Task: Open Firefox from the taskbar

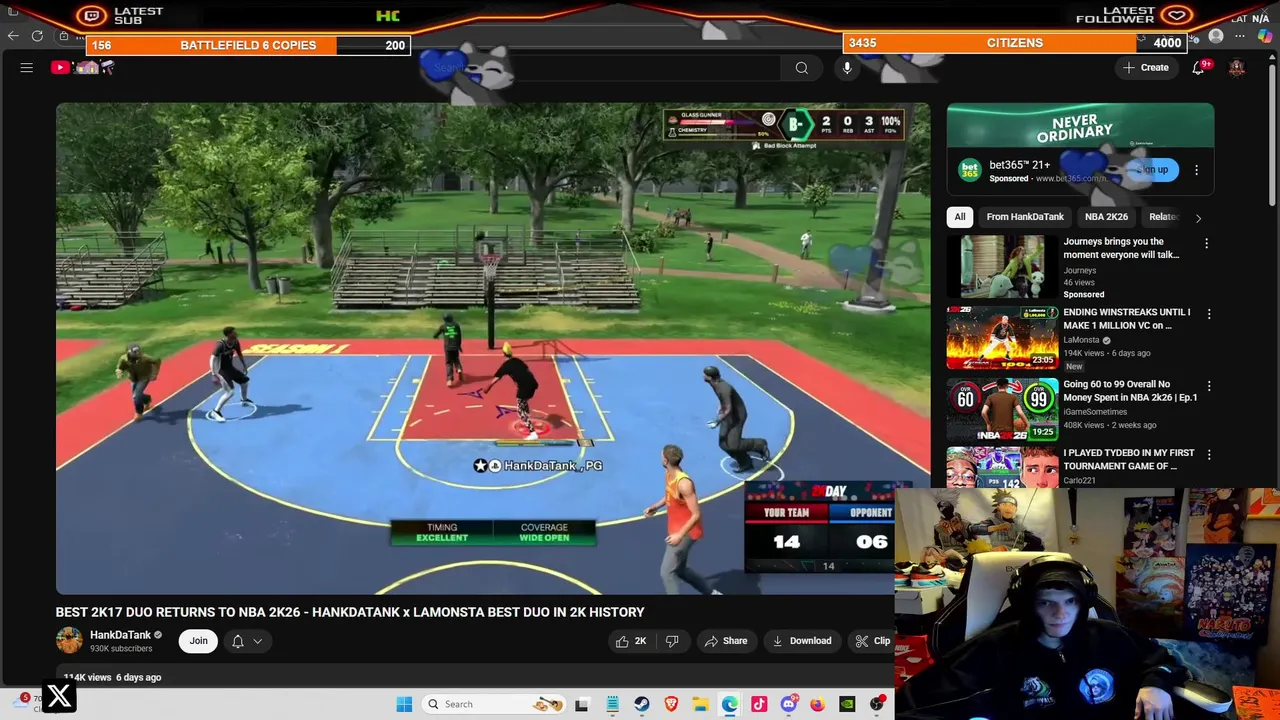Action: 817,704
